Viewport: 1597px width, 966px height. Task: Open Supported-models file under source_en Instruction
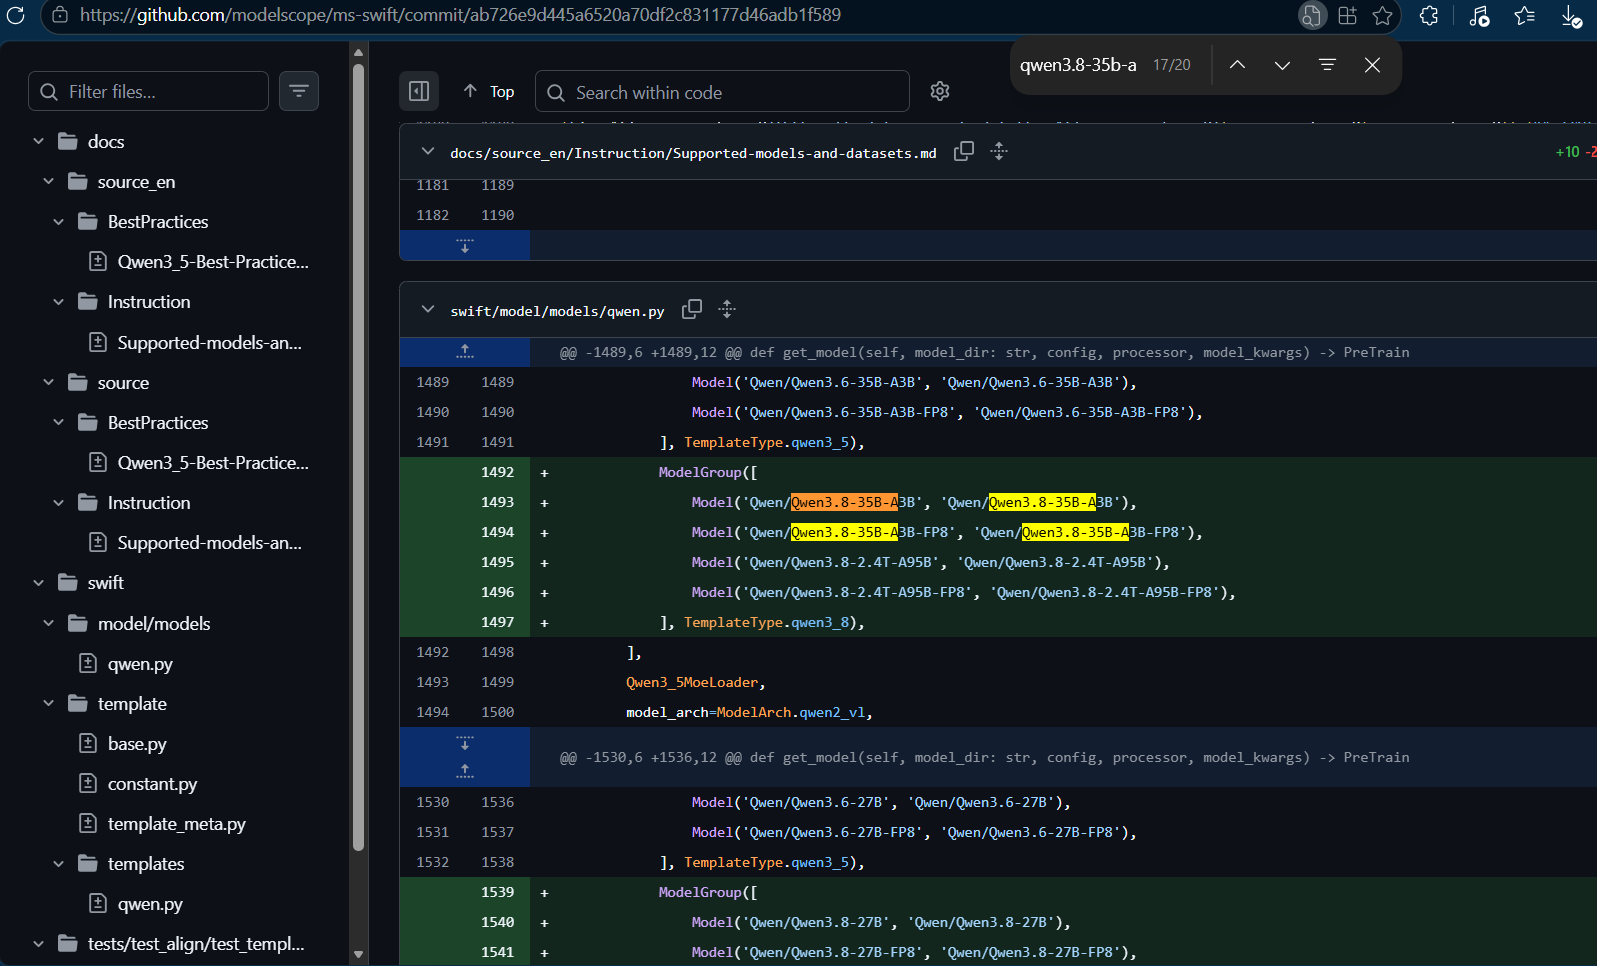pos(209,342)
